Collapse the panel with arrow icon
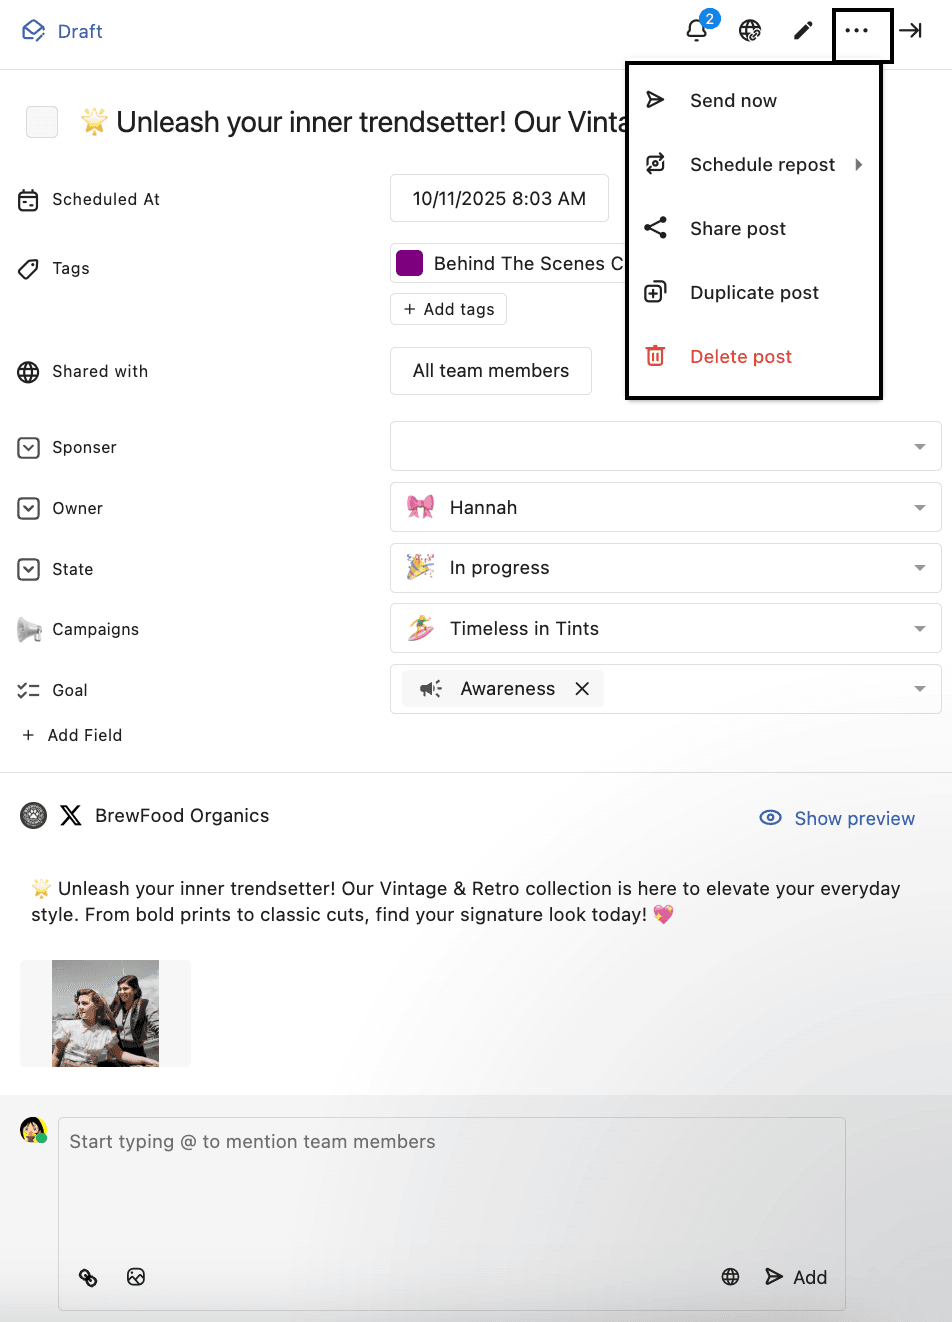 910,31
